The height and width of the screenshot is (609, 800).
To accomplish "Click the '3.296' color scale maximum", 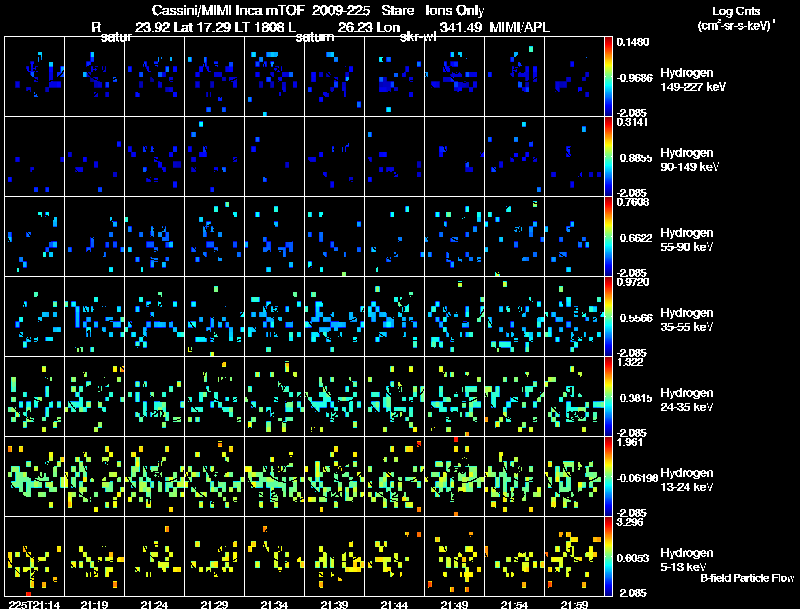I will click(630, 522).
